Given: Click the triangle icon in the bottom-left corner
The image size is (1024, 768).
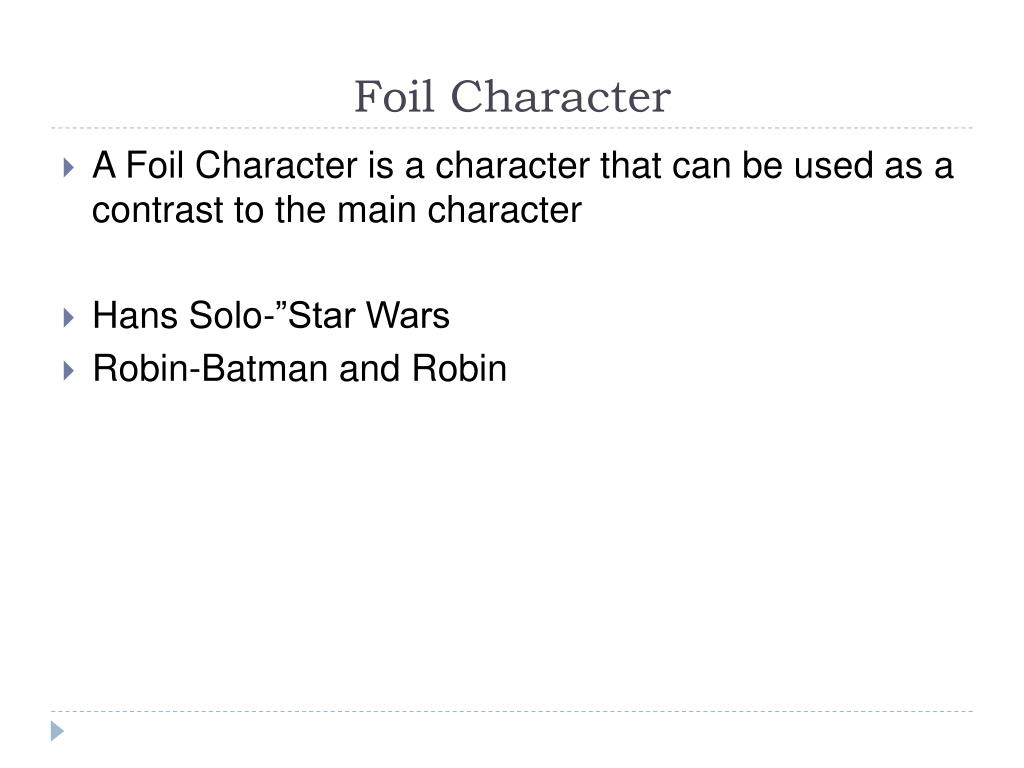Looking at the screenshot, I should [57, 731].
